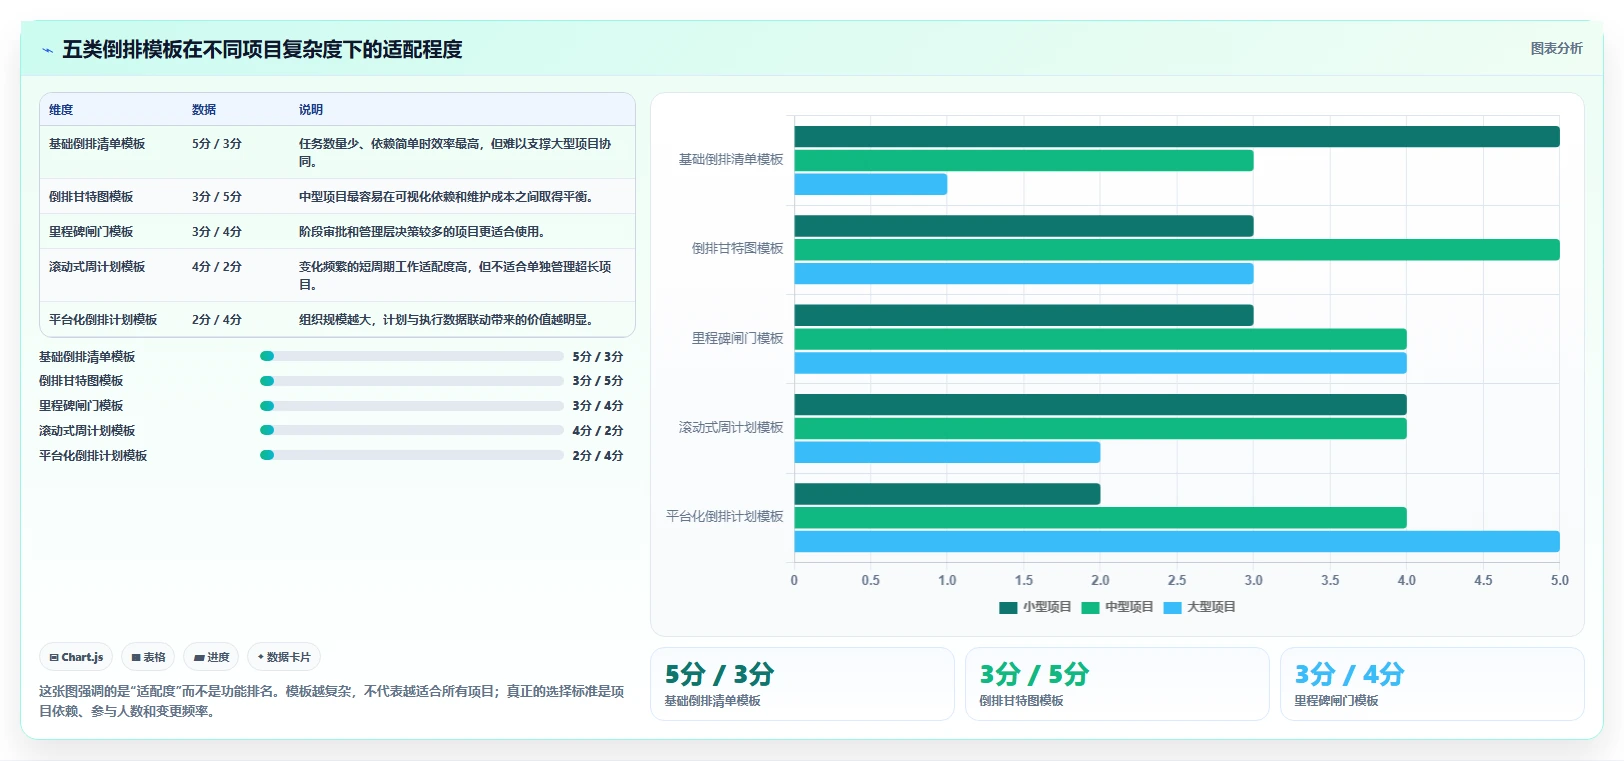This screenshot has height=761, width=1624.
Task: Click 大型项目 bar for 平台化倒排计划模板 in chart
Action: point(1177,542)
